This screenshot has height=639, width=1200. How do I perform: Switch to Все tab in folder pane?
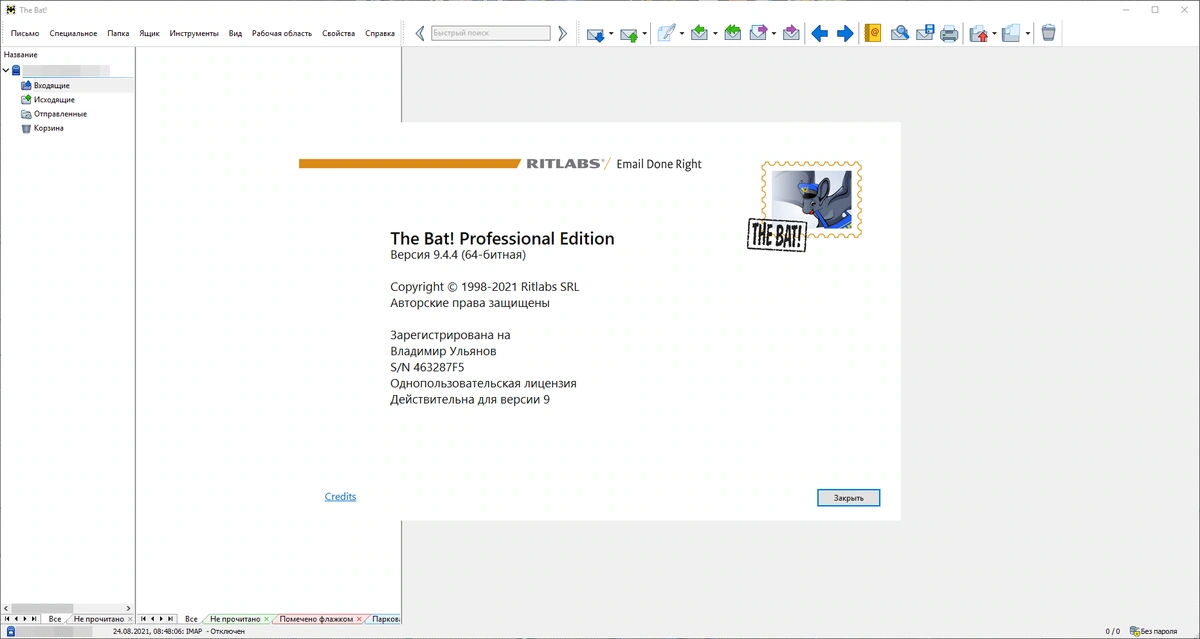pos(55,619)
